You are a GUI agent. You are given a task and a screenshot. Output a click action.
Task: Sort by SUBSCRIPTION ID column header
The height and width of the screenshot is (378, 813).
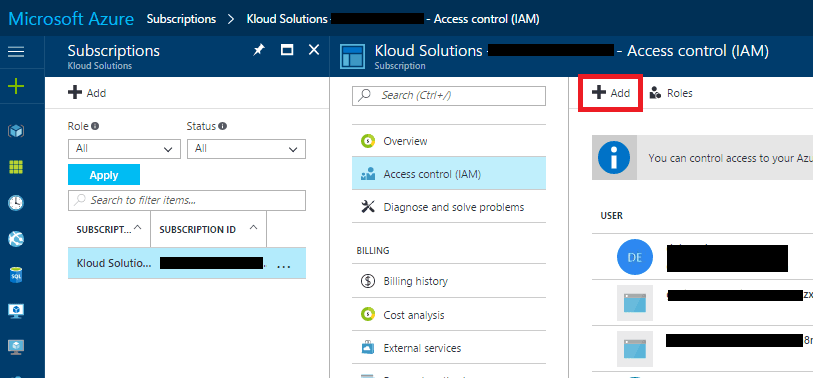(208, 229)
